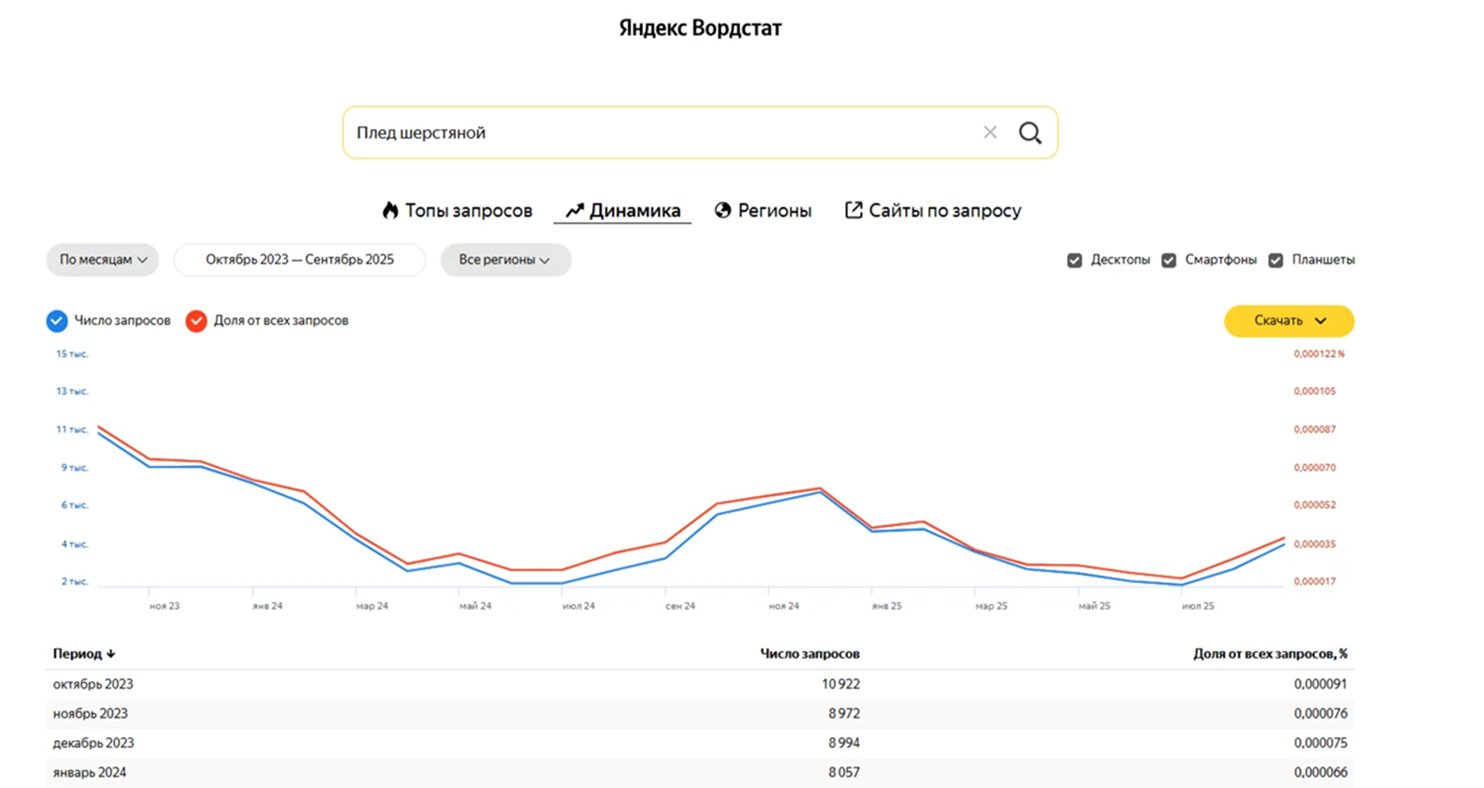
Task: Click the chart axis label июл 24
Action: 578,606
